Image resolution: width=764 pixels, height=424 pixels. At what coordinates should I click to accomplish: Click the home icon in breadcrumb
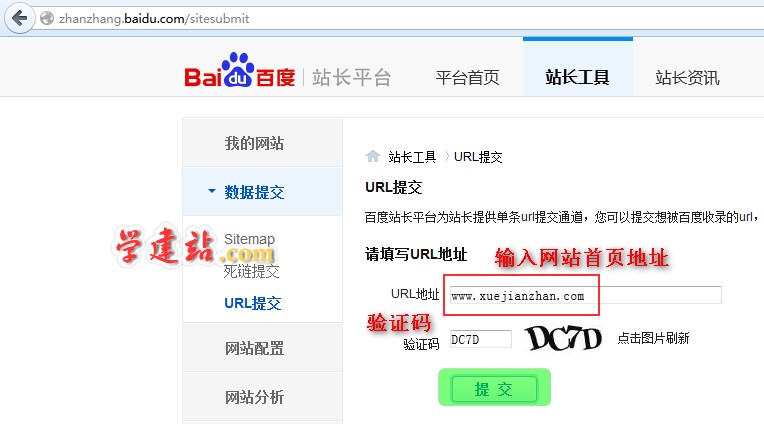coord(373,156)
